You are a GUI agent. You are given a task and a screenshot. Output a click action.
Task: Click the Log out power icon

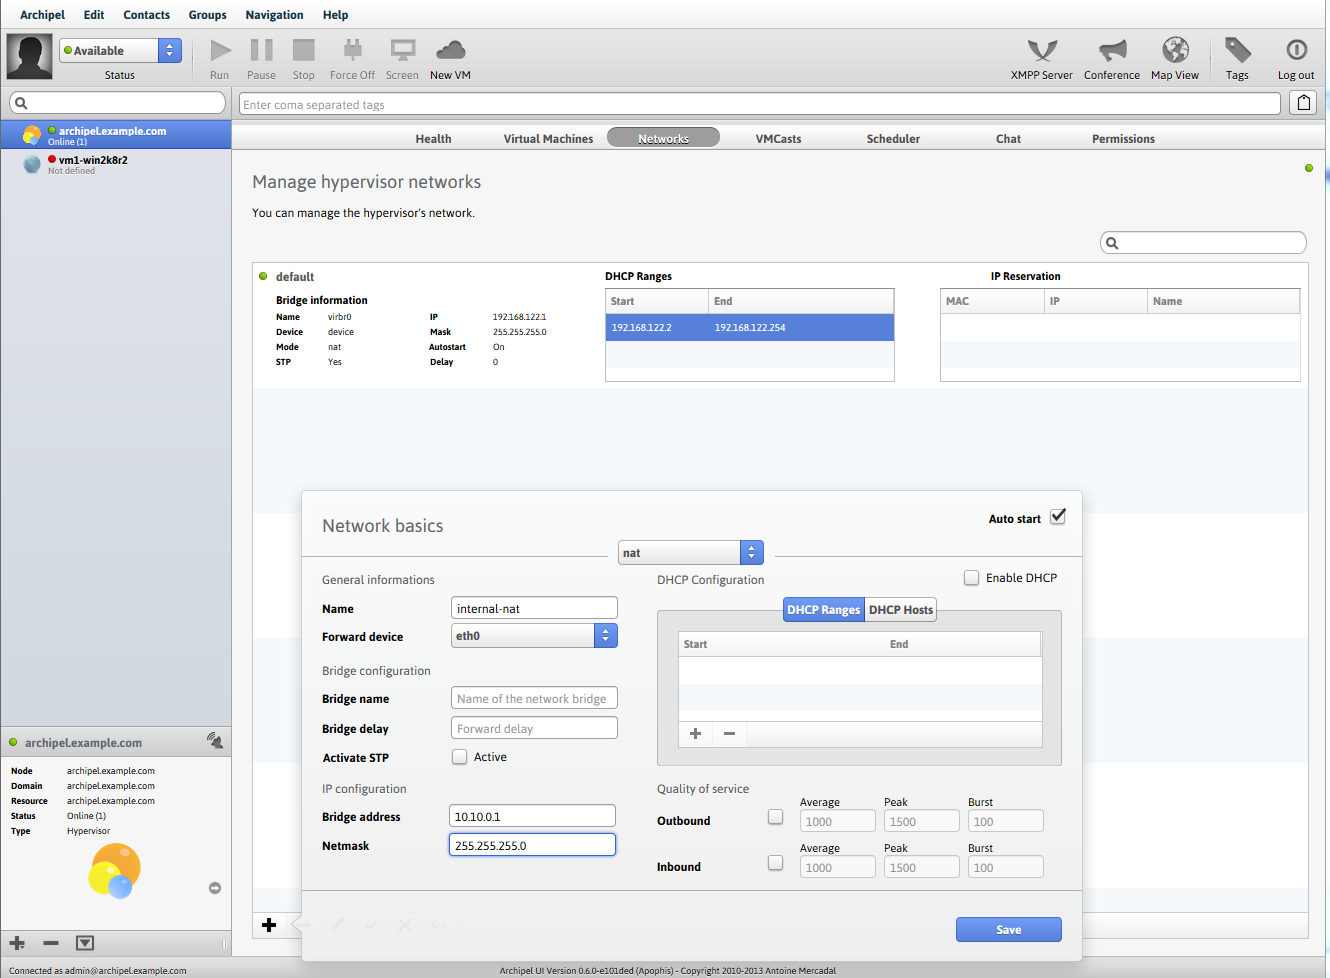click(x=1296, y=50)
